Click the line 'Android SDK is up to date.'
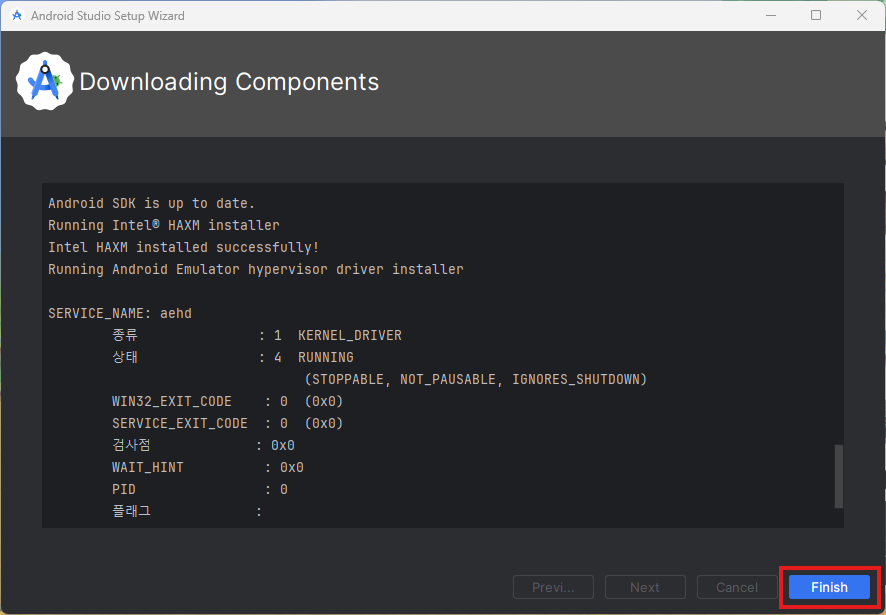 coord(151,203)
